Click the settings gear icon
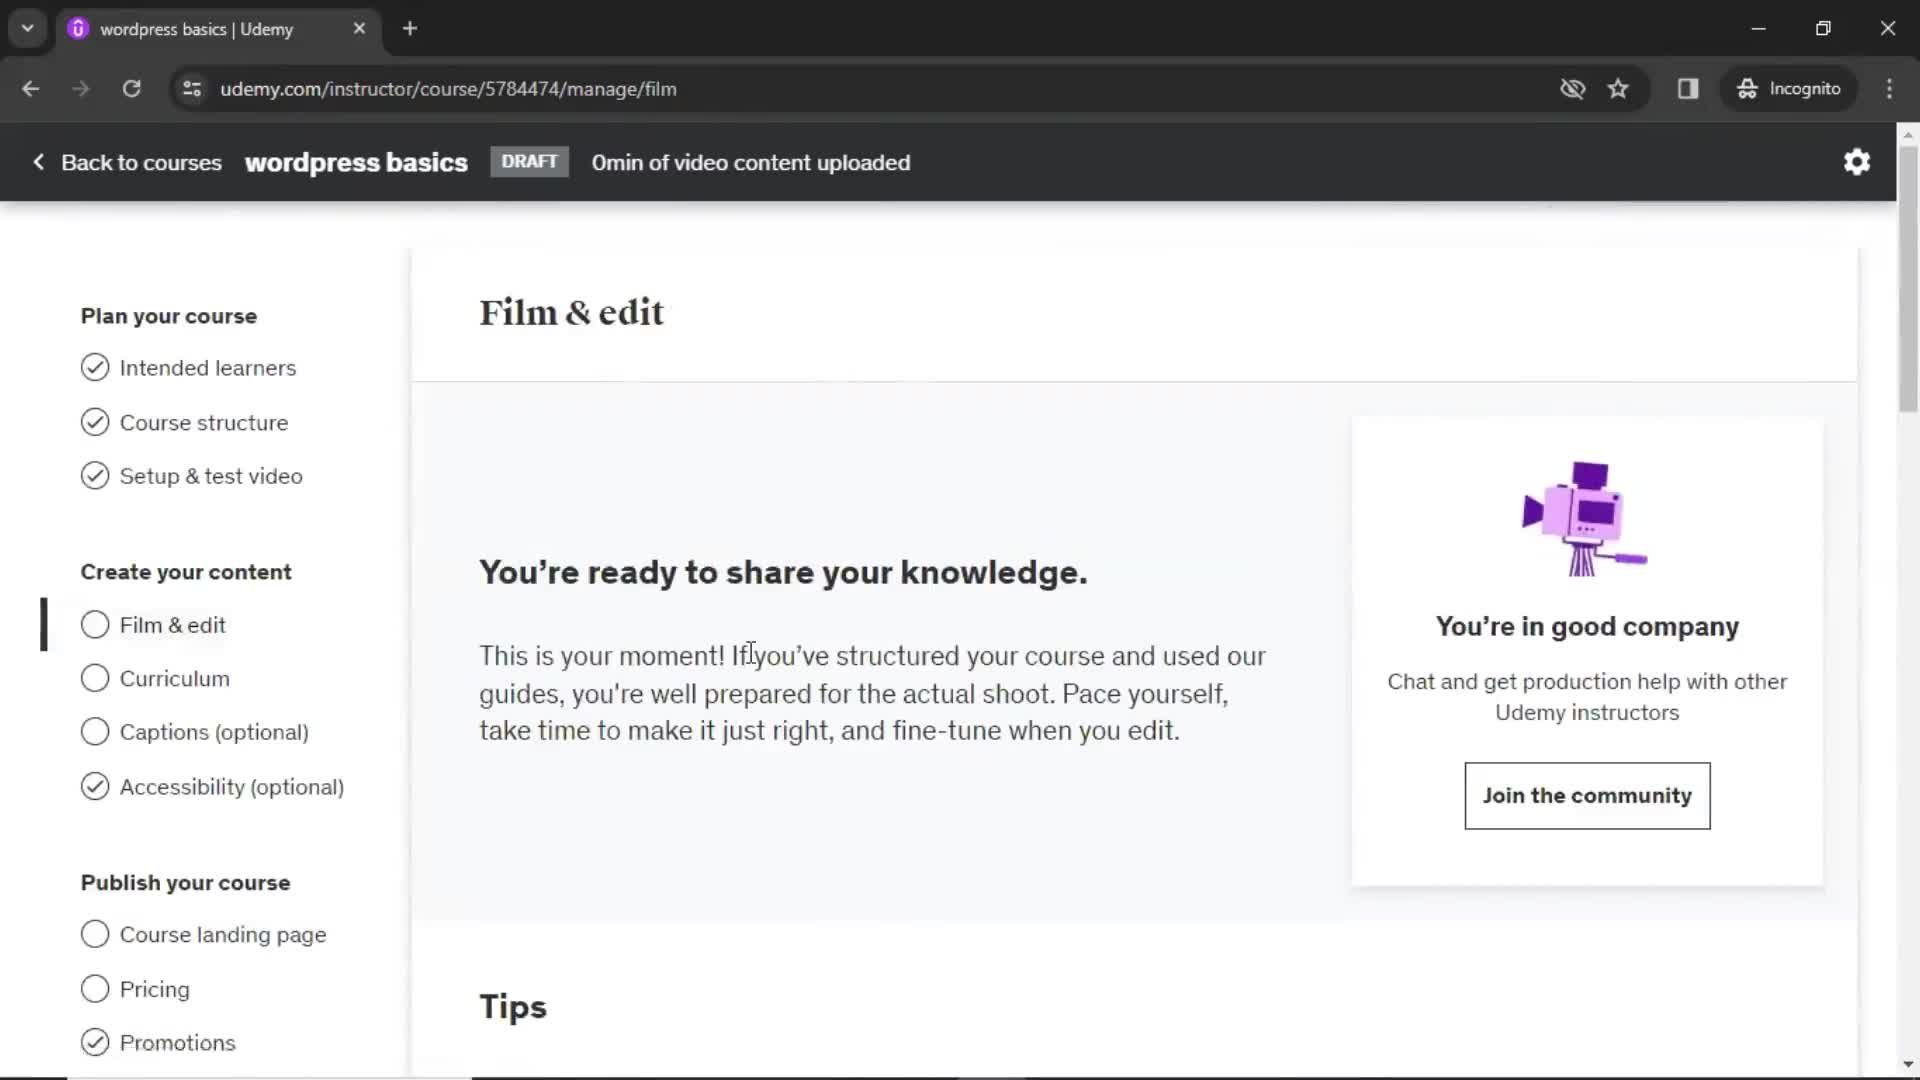Image resolution: width=1920 pixels, height=1080 pixels. point(1858,162)
